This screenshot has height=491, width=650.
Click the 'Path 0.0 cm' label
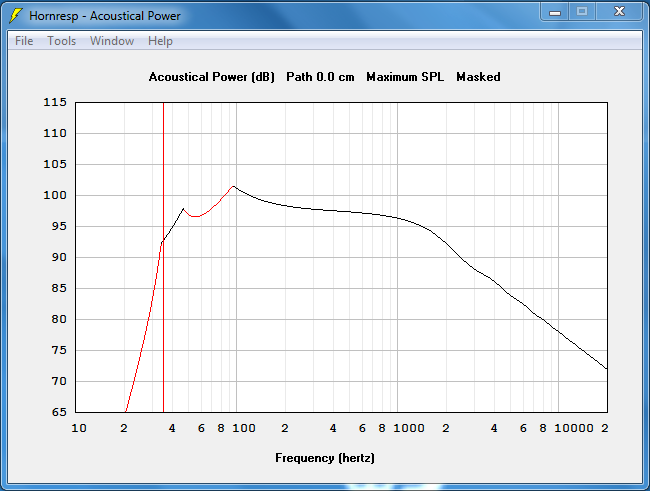pos(320,77)
